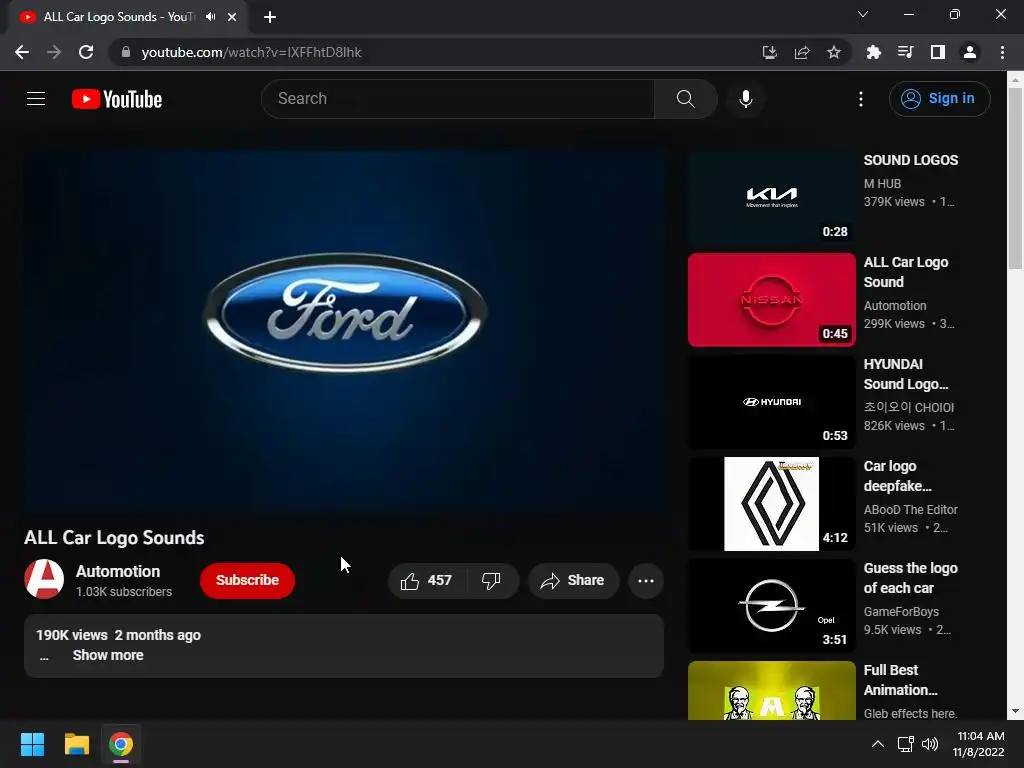Go forward in browser history
Screen dimensions: 1024x768
[x=54, y=52]
